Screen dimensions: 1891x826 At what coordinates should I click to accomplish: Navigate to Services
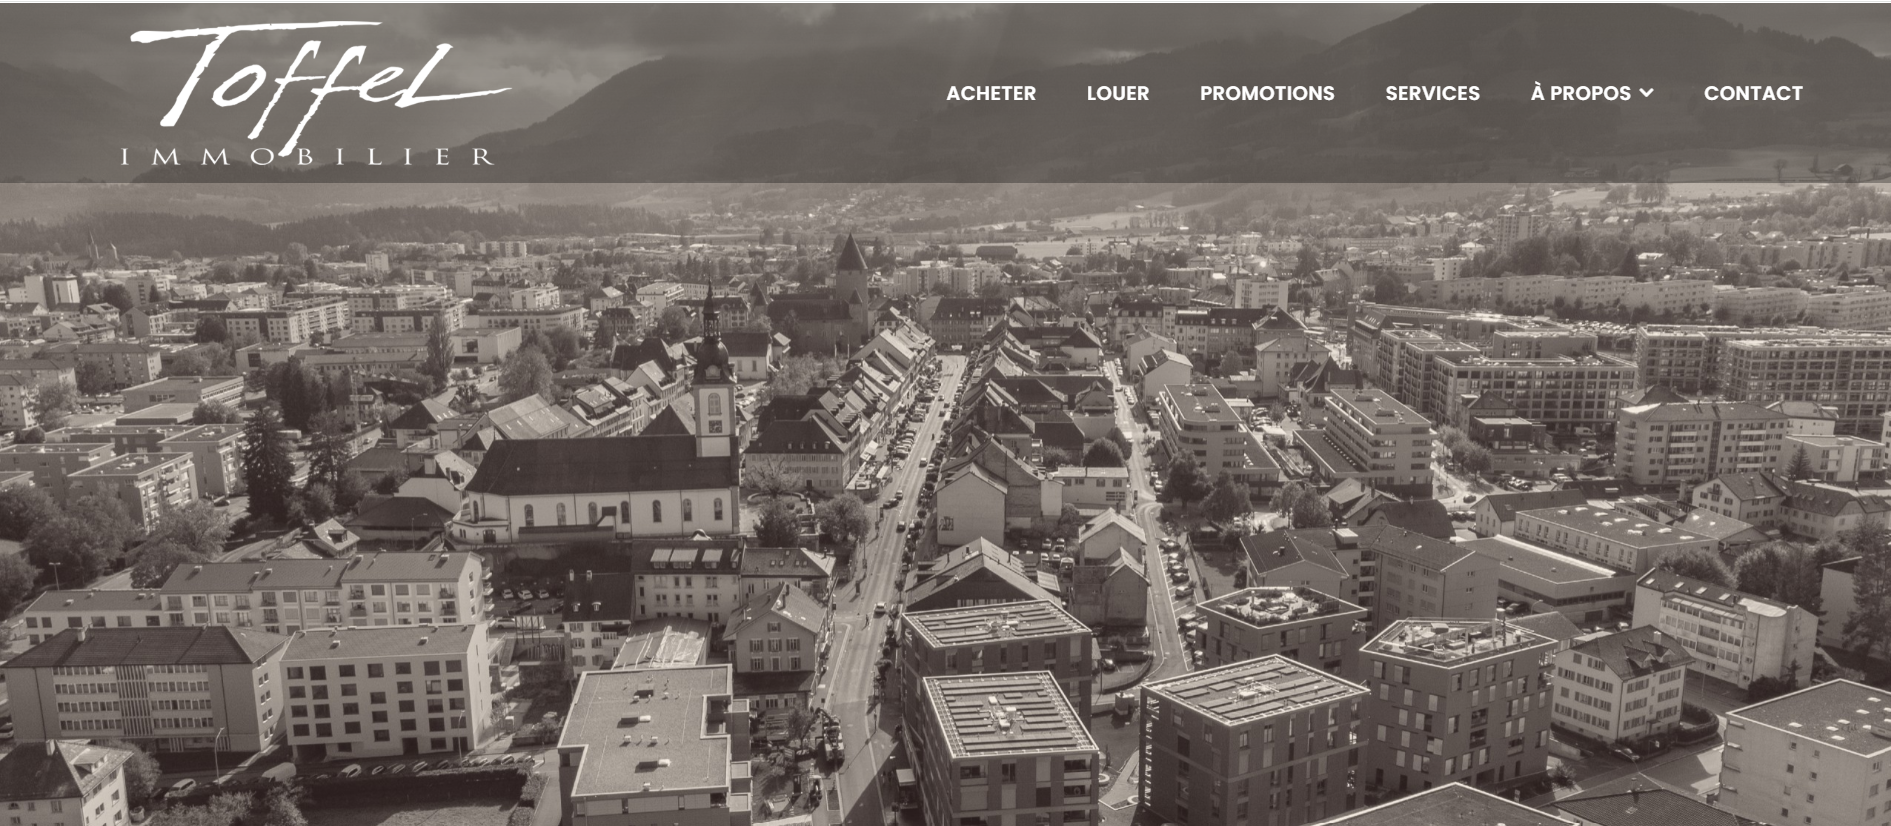point(1432,93)
